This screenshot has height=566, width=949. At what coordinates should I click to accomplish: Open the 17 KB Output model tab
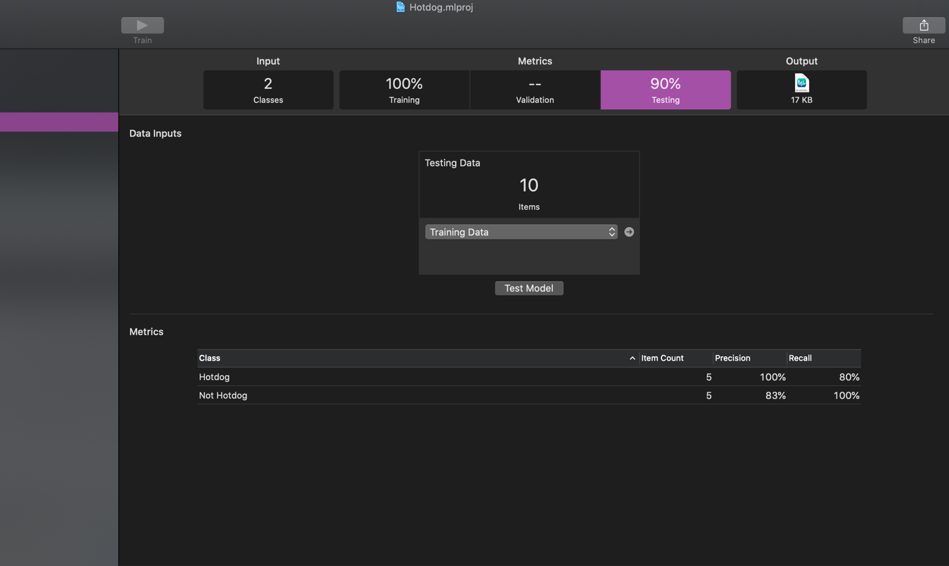click(x=801, y=90)
